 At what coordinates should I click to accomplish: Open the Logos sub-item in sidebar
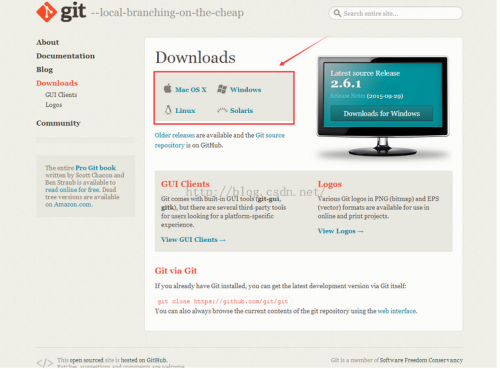pyautogui.click(x=54, y=105)
